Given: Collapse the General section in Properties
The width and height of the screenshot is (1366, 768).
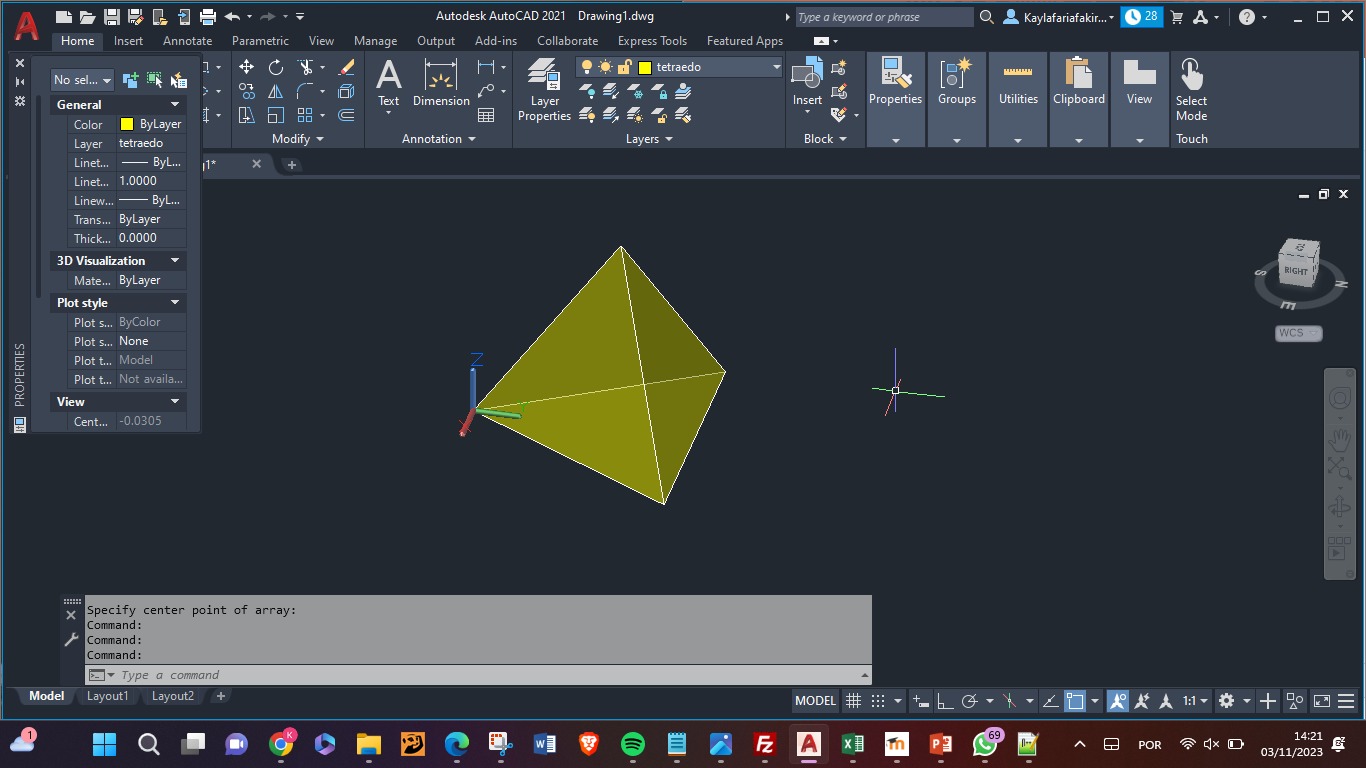Looking at the screenshot, I should (x=175, y=104).
